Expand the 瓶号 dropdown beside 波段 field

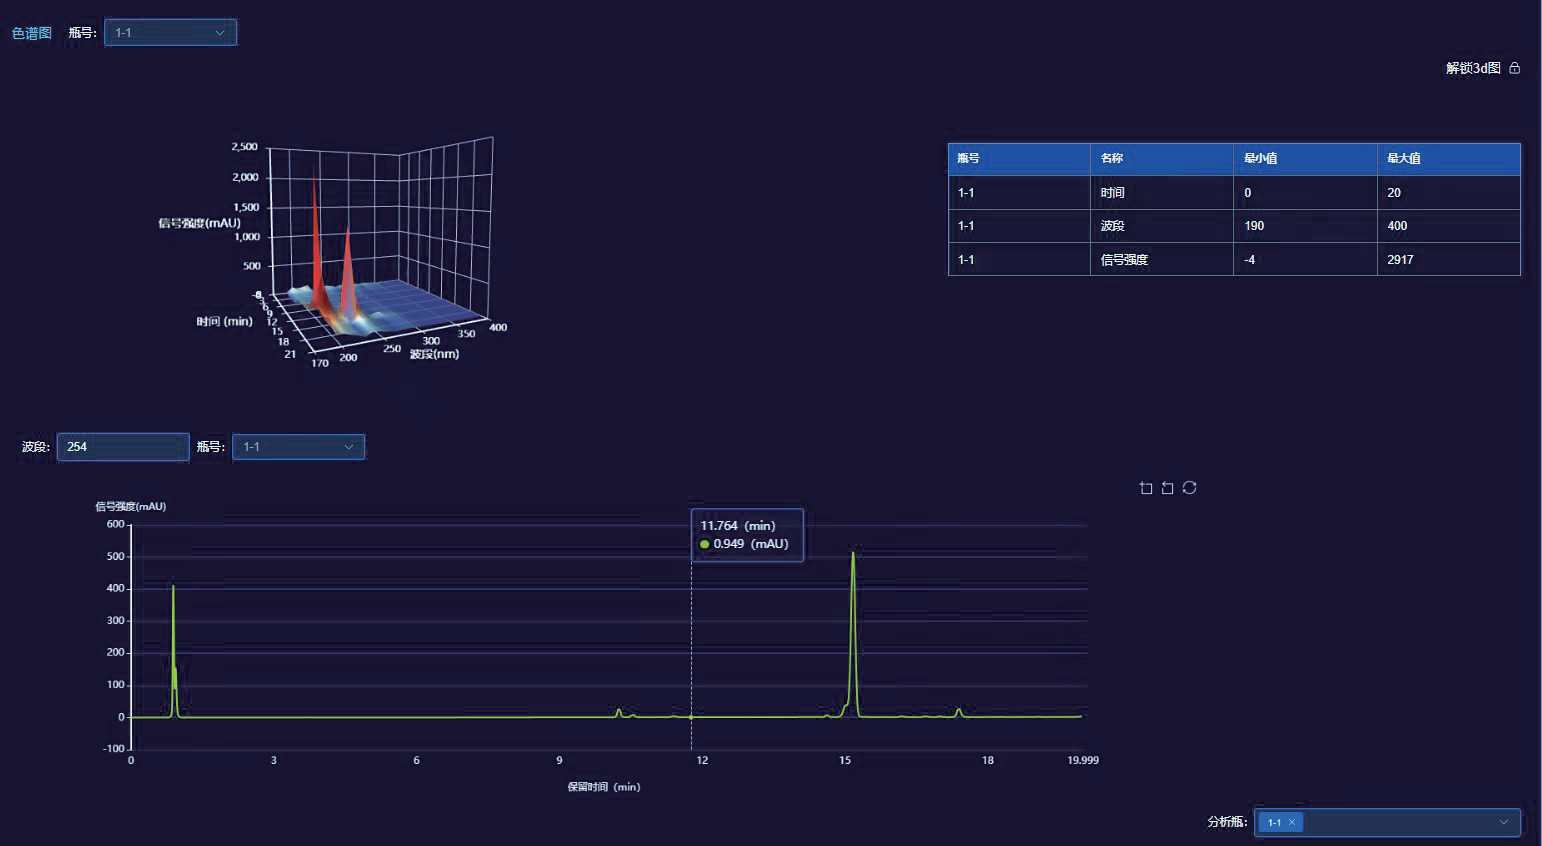tap(298, 447)
